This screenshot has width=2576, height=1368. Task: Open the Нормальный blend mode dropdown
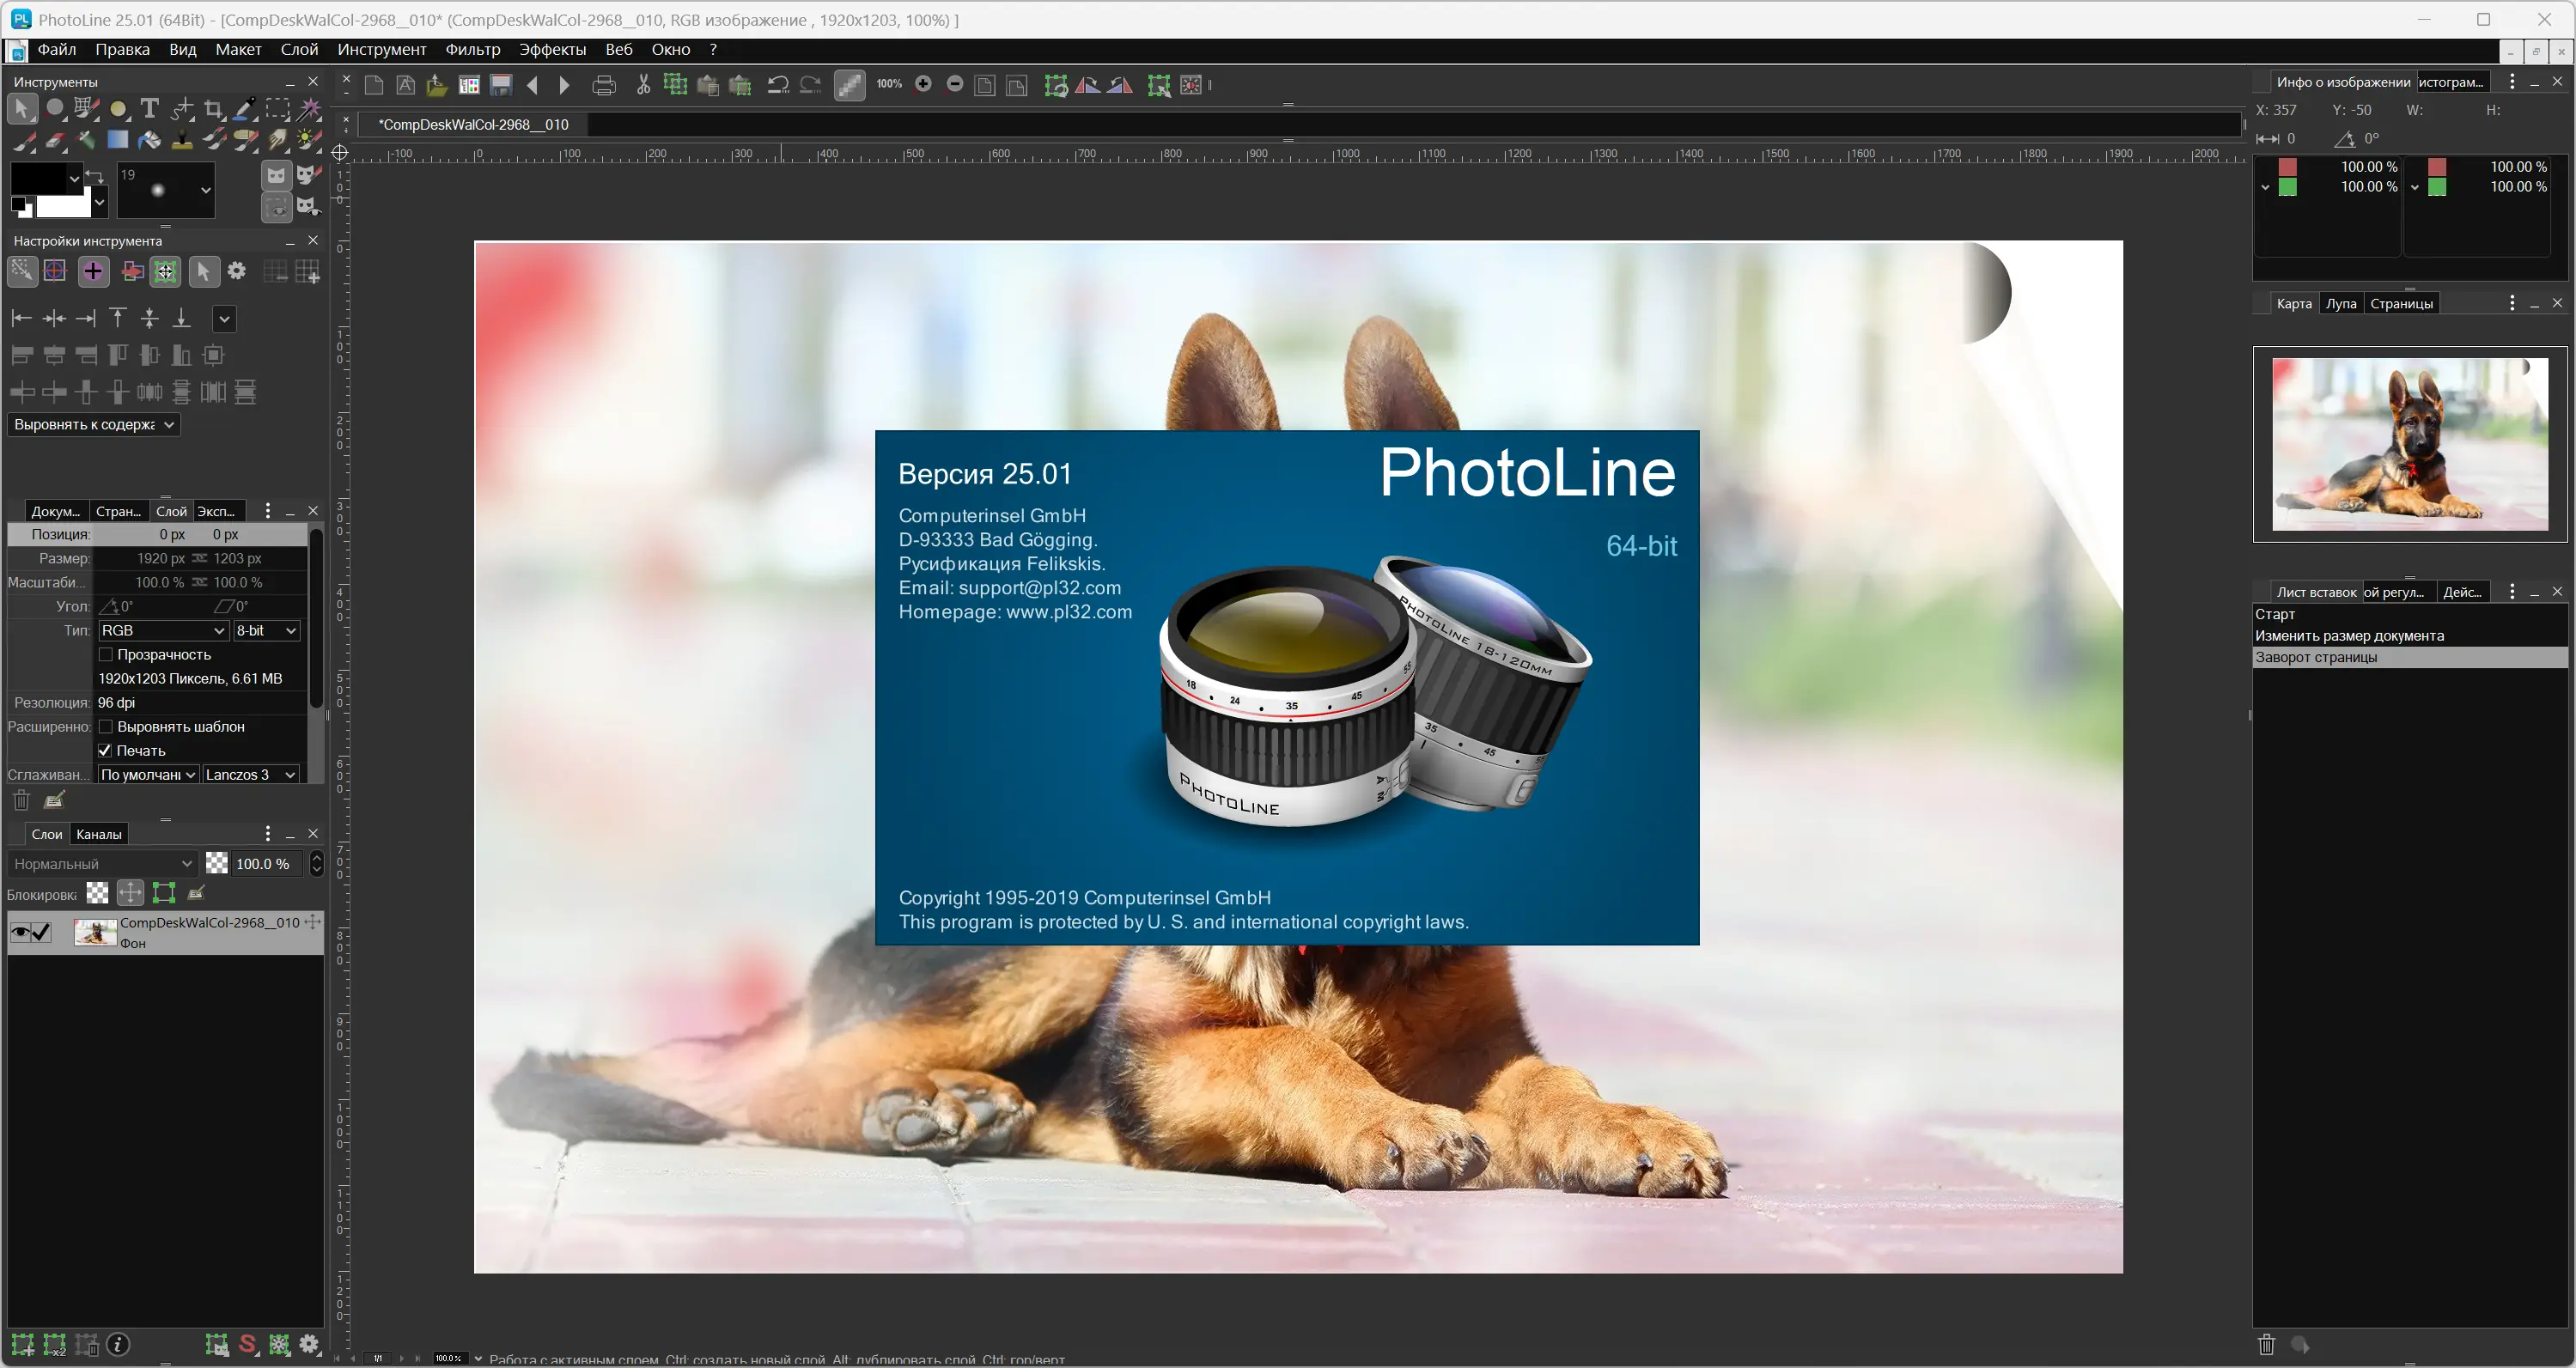tap(103, 863)
